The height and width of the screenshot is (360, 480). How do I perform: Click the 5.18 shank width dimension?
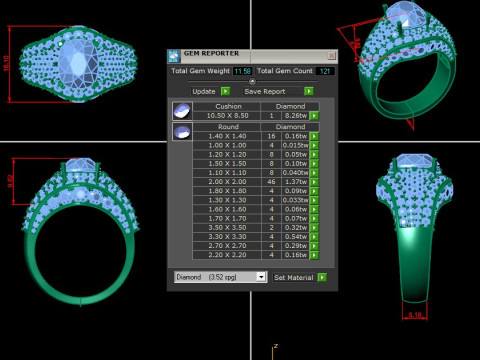coord(415,314)
